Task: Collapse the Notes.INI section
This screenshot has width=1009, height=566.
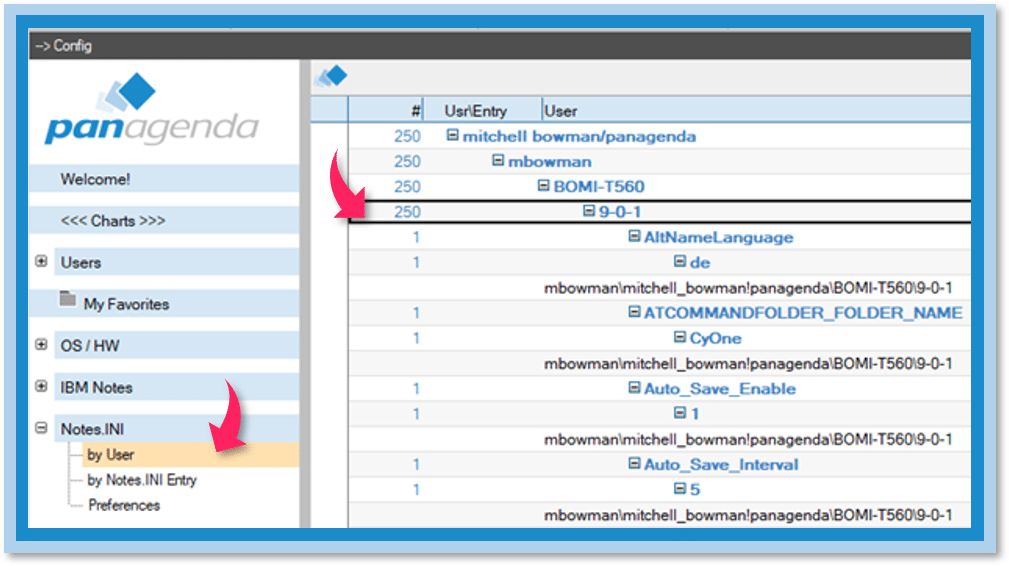Action: pos(41,428)
